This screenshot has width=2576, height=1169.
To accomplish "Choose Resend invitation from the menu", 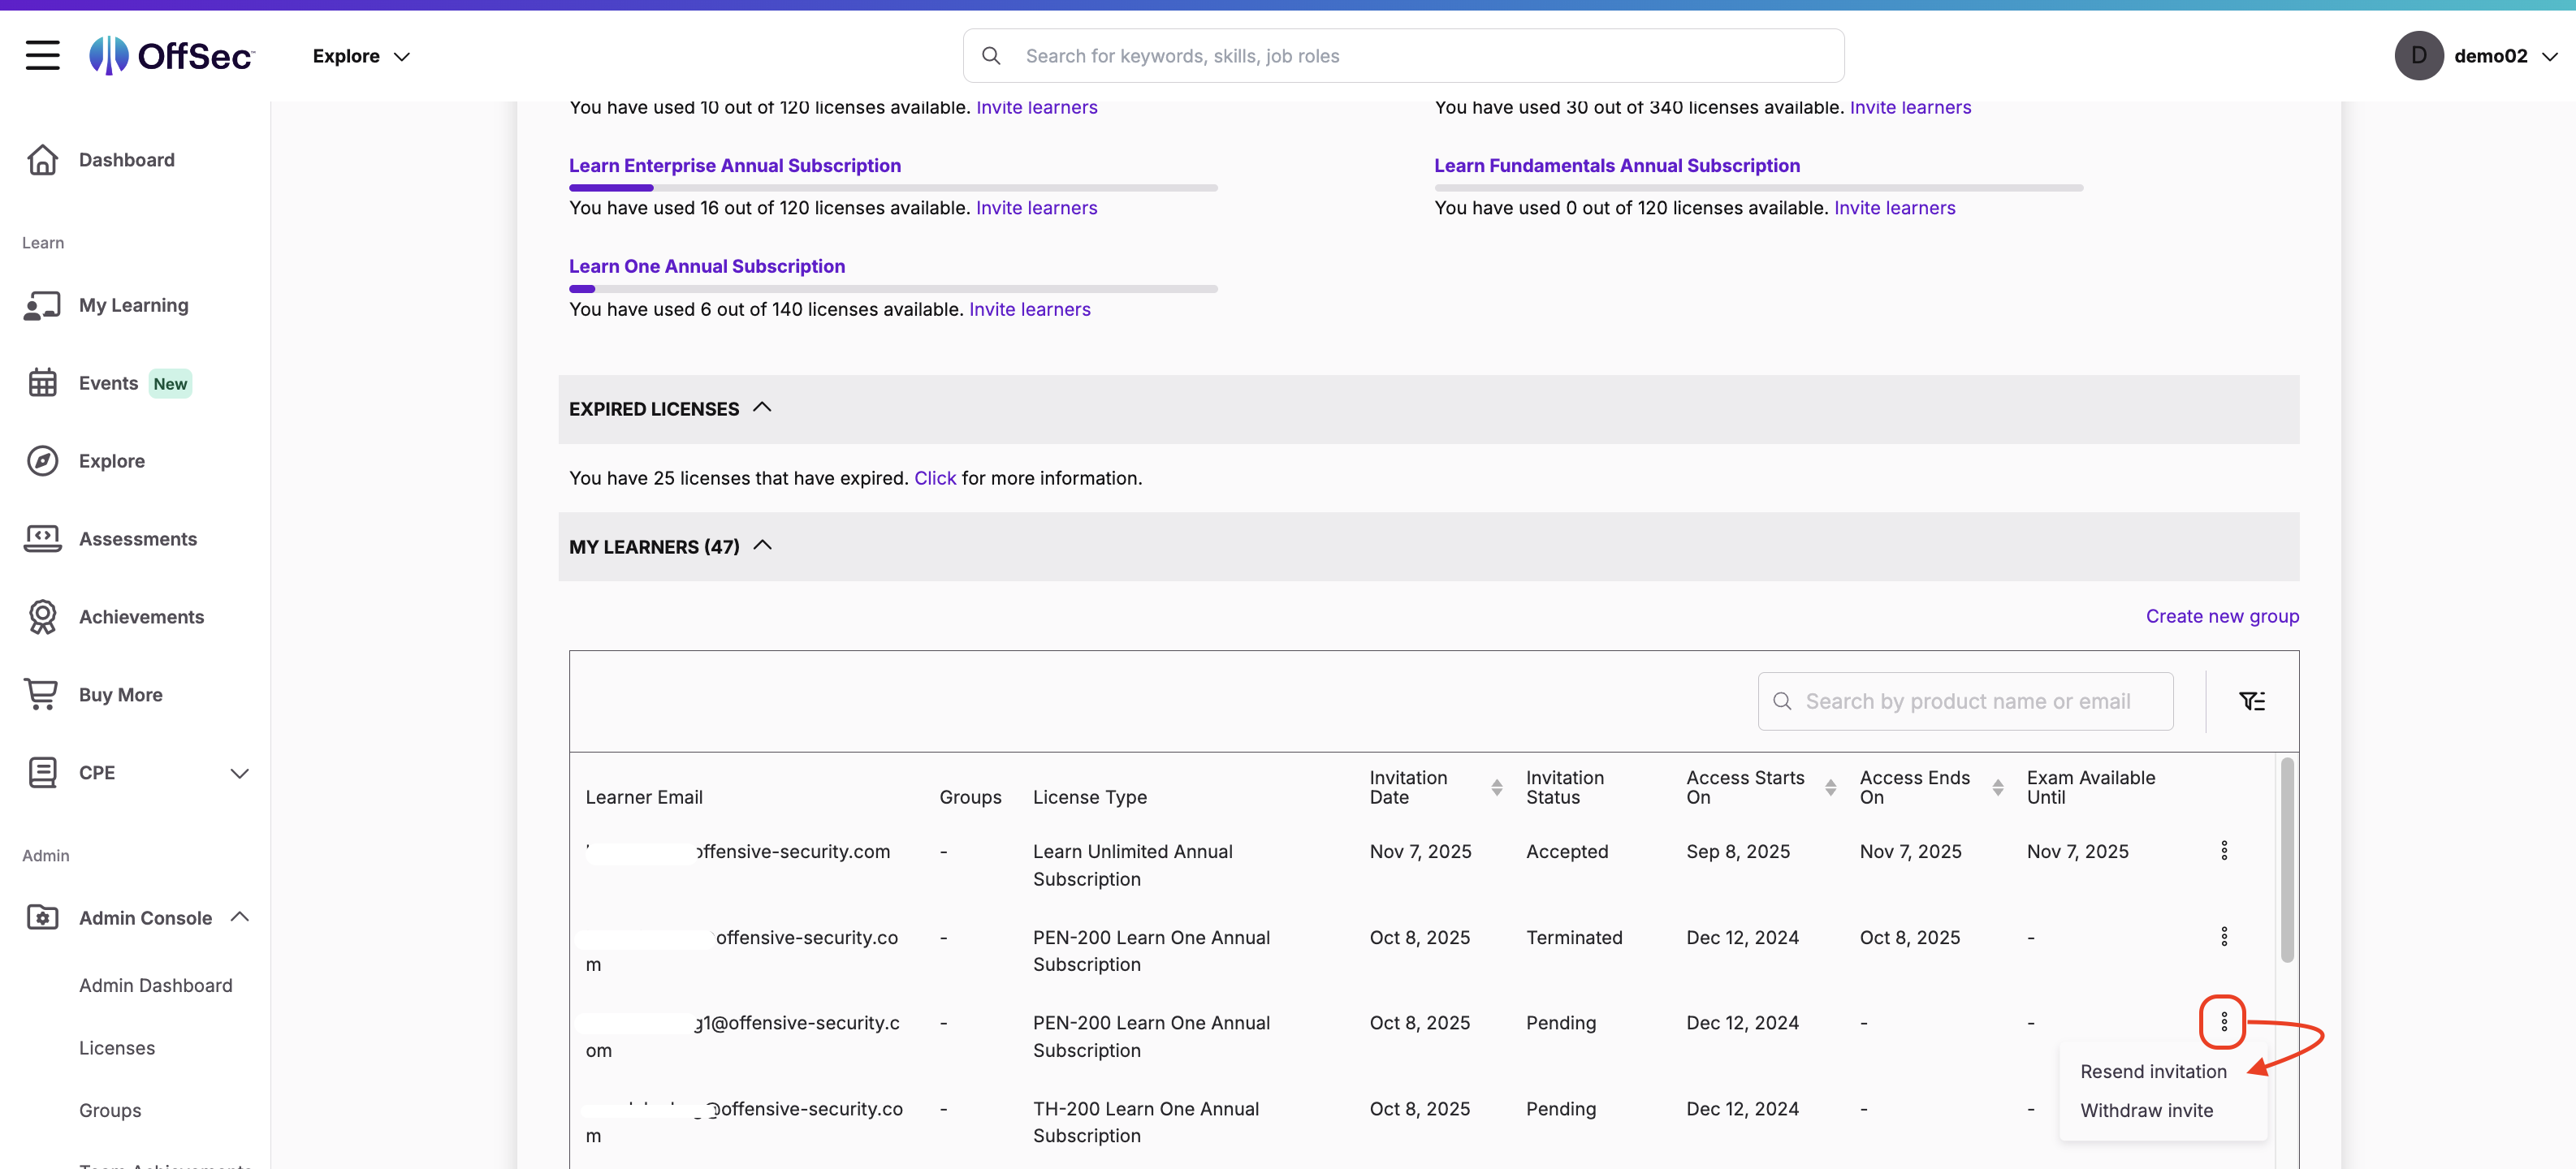I will pyautogui.click(x=2153, y=1071).
